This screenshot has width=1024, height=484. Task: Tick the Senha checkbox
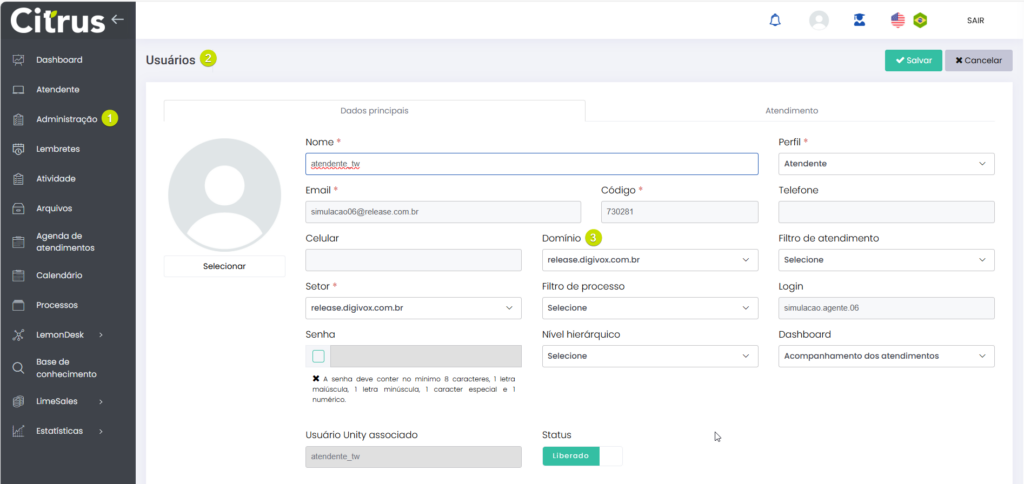318,356
